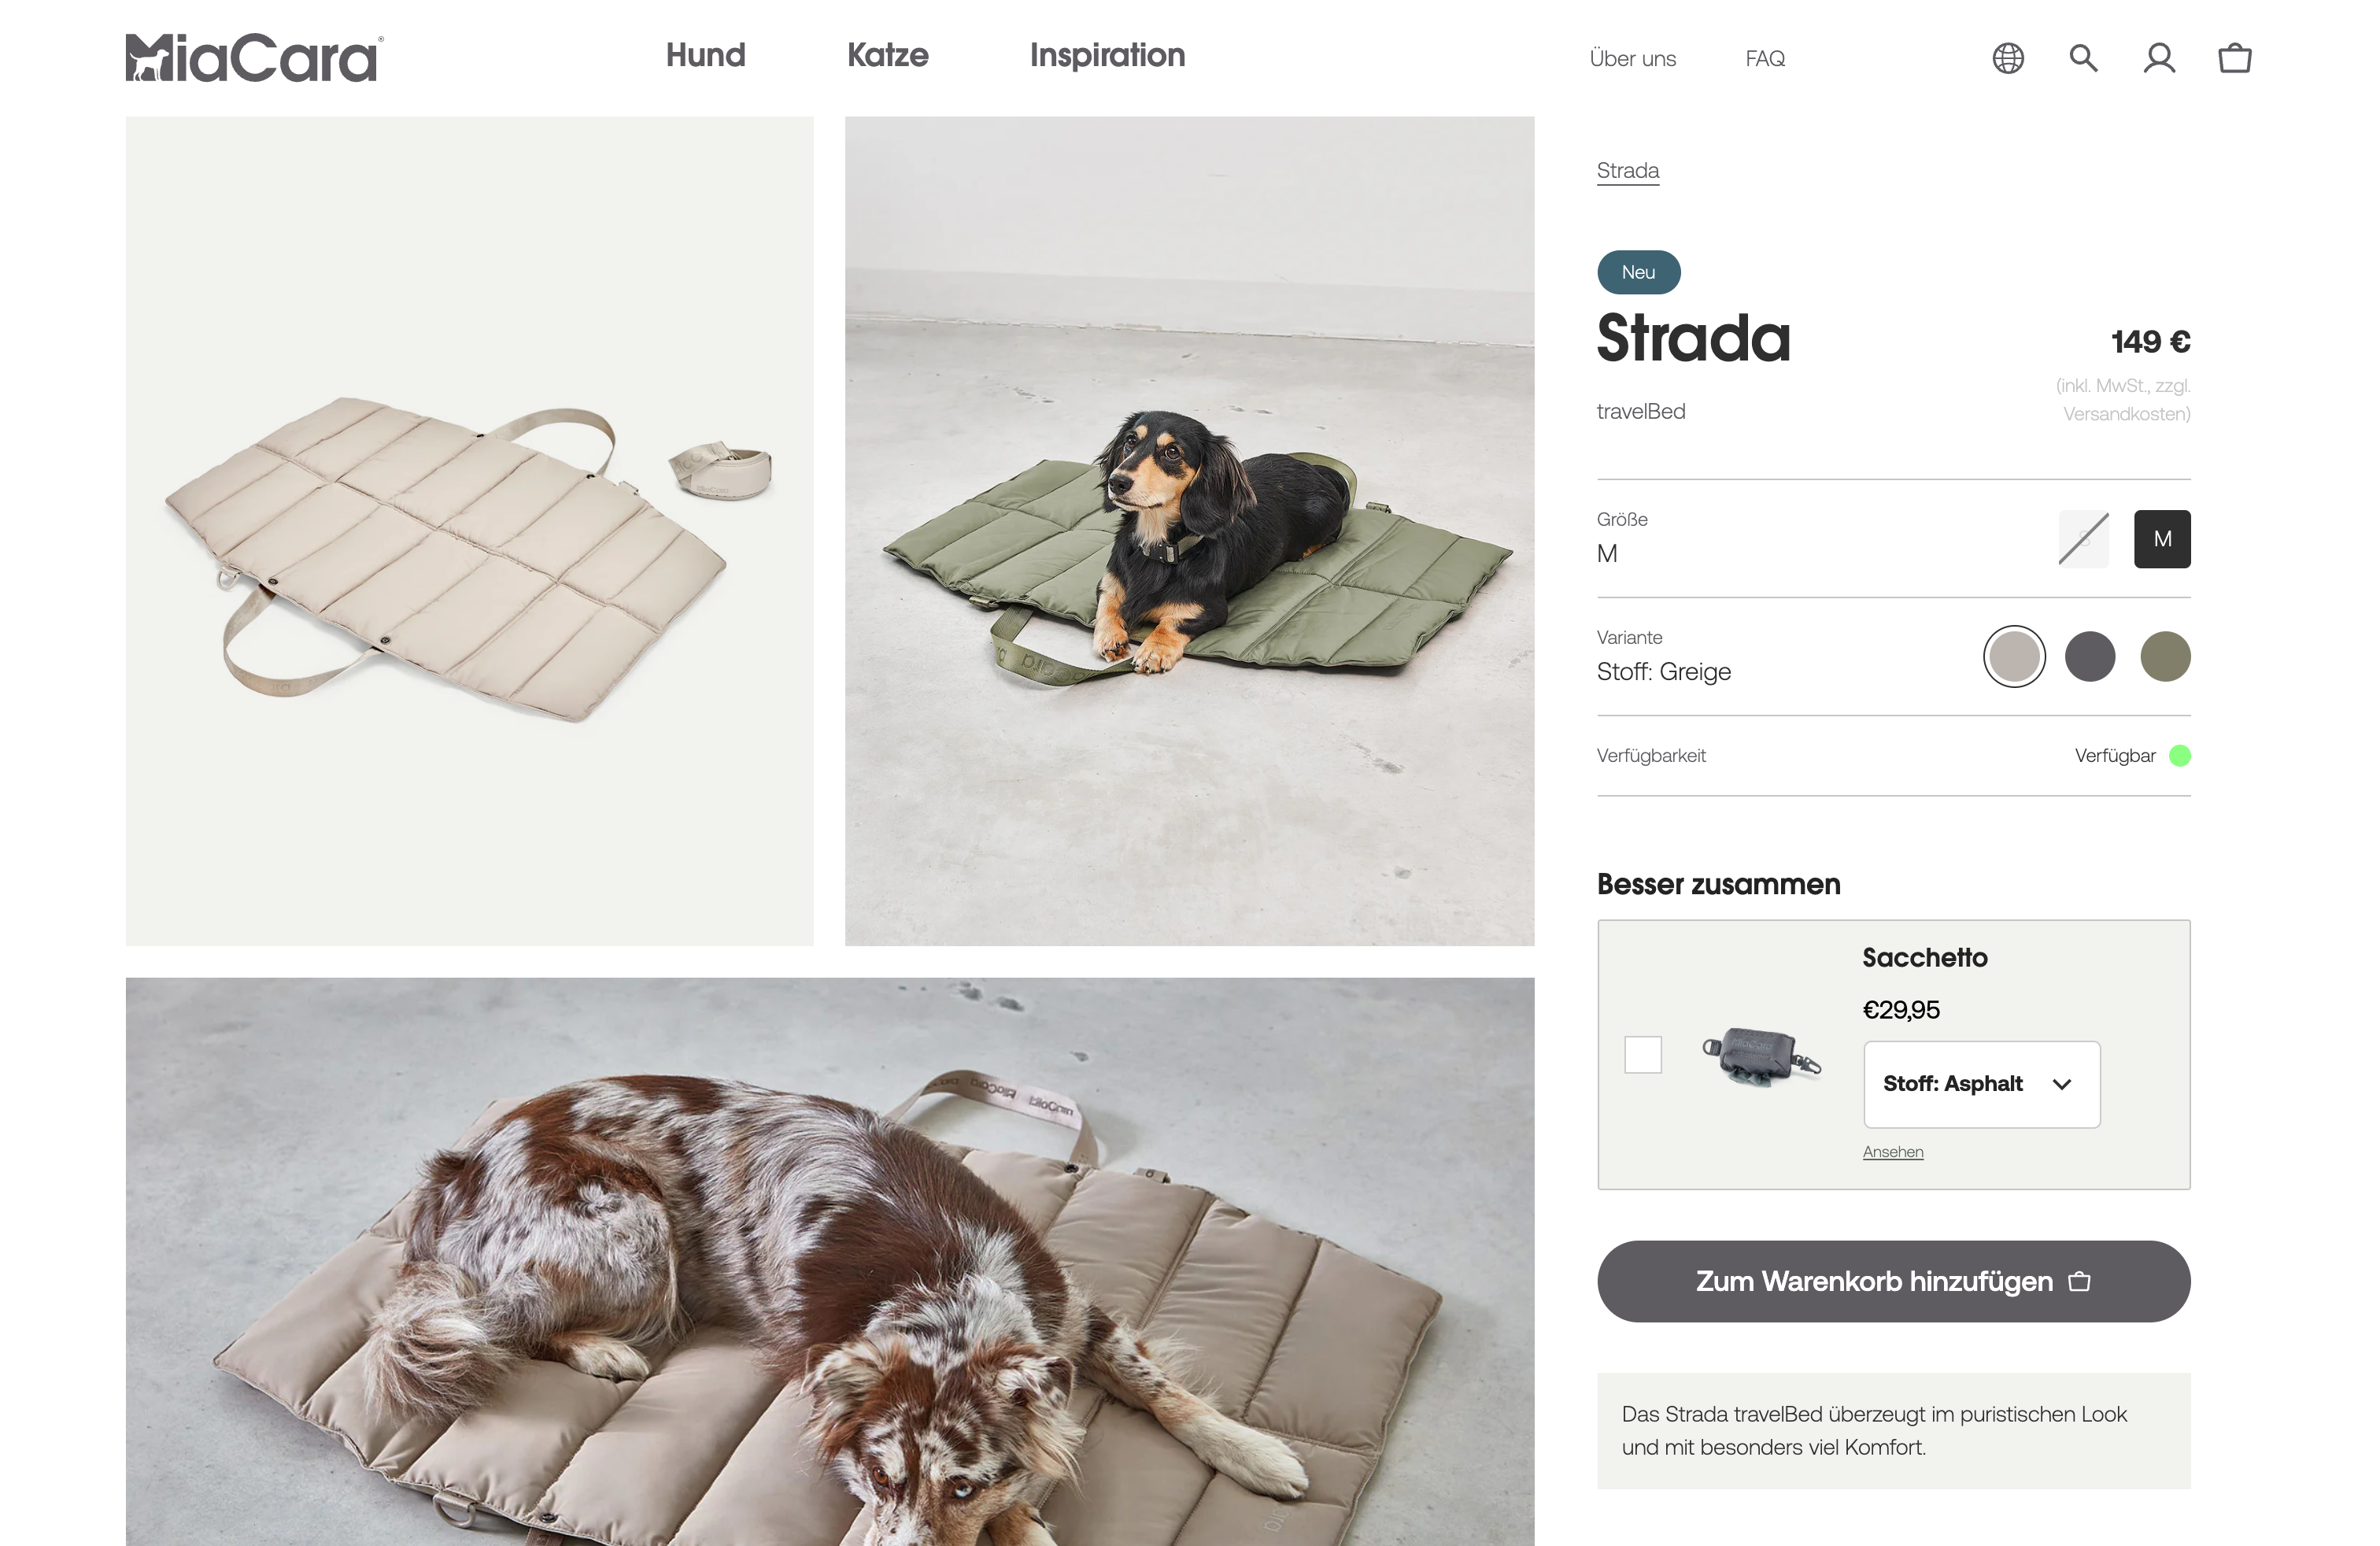Open the Katze navigation menu
The image size is (2380, 1546).
888,55
